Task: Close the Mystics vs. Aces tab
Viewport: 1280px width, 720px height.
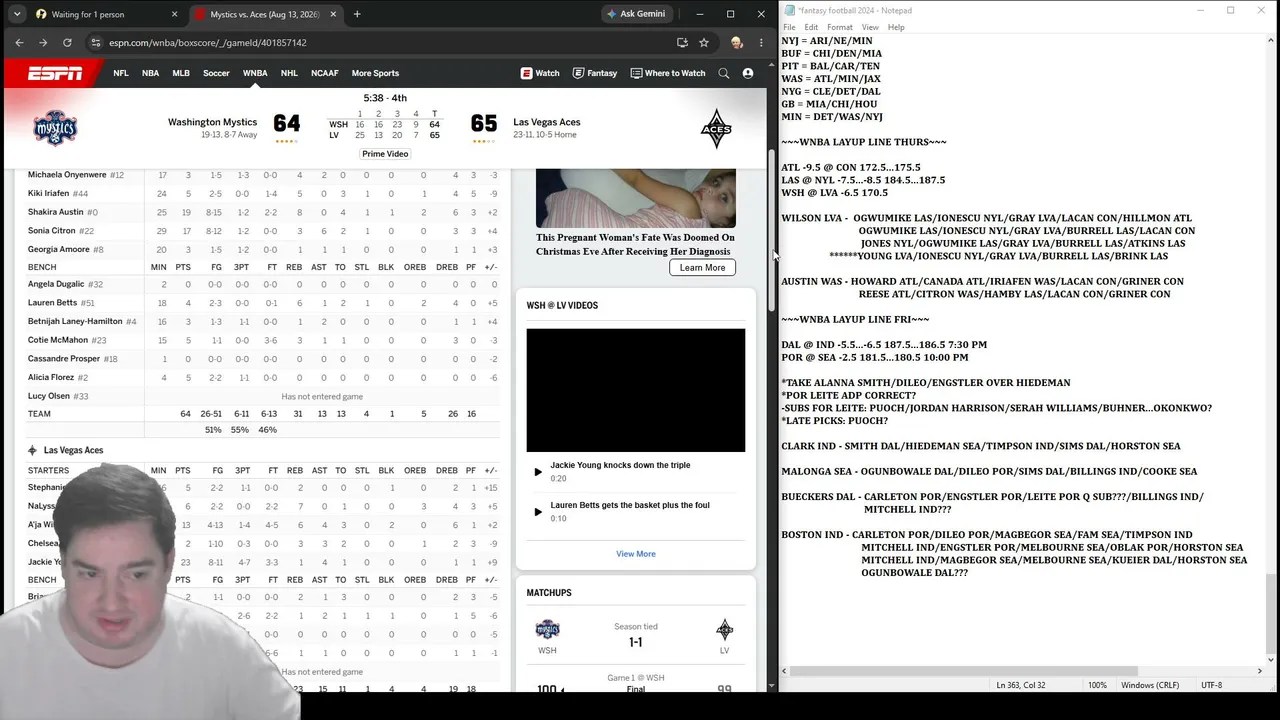Action: [333, 14]
